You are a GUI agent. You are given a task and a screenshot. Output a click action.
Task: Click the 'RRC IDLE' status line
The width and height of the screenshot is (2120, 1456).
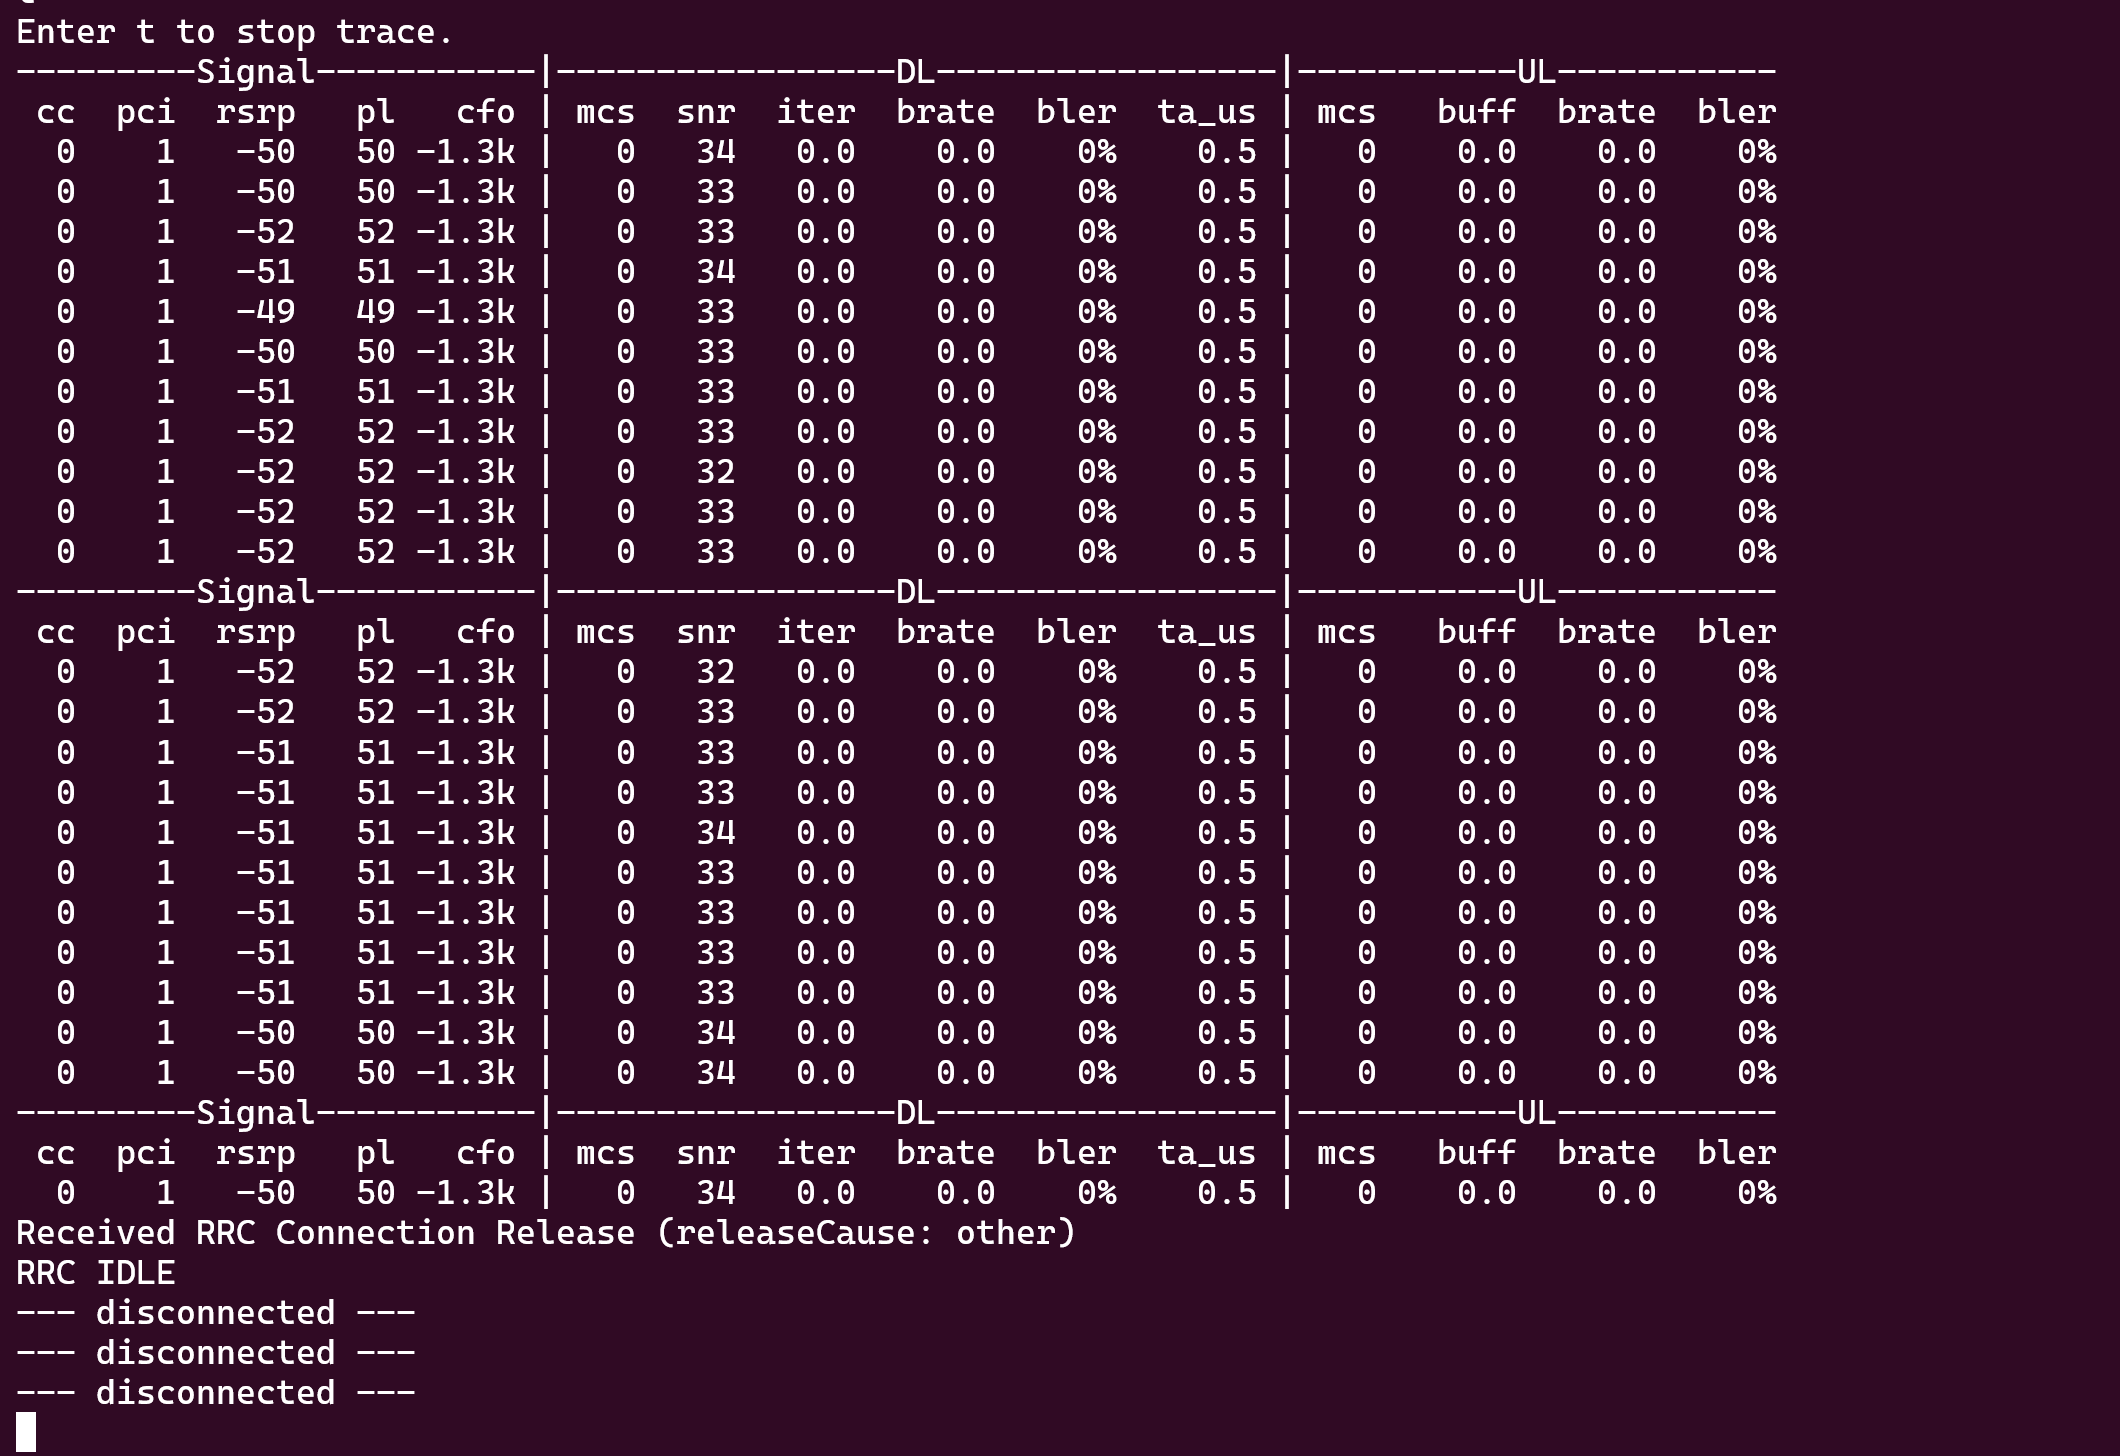coord(95,1272)
